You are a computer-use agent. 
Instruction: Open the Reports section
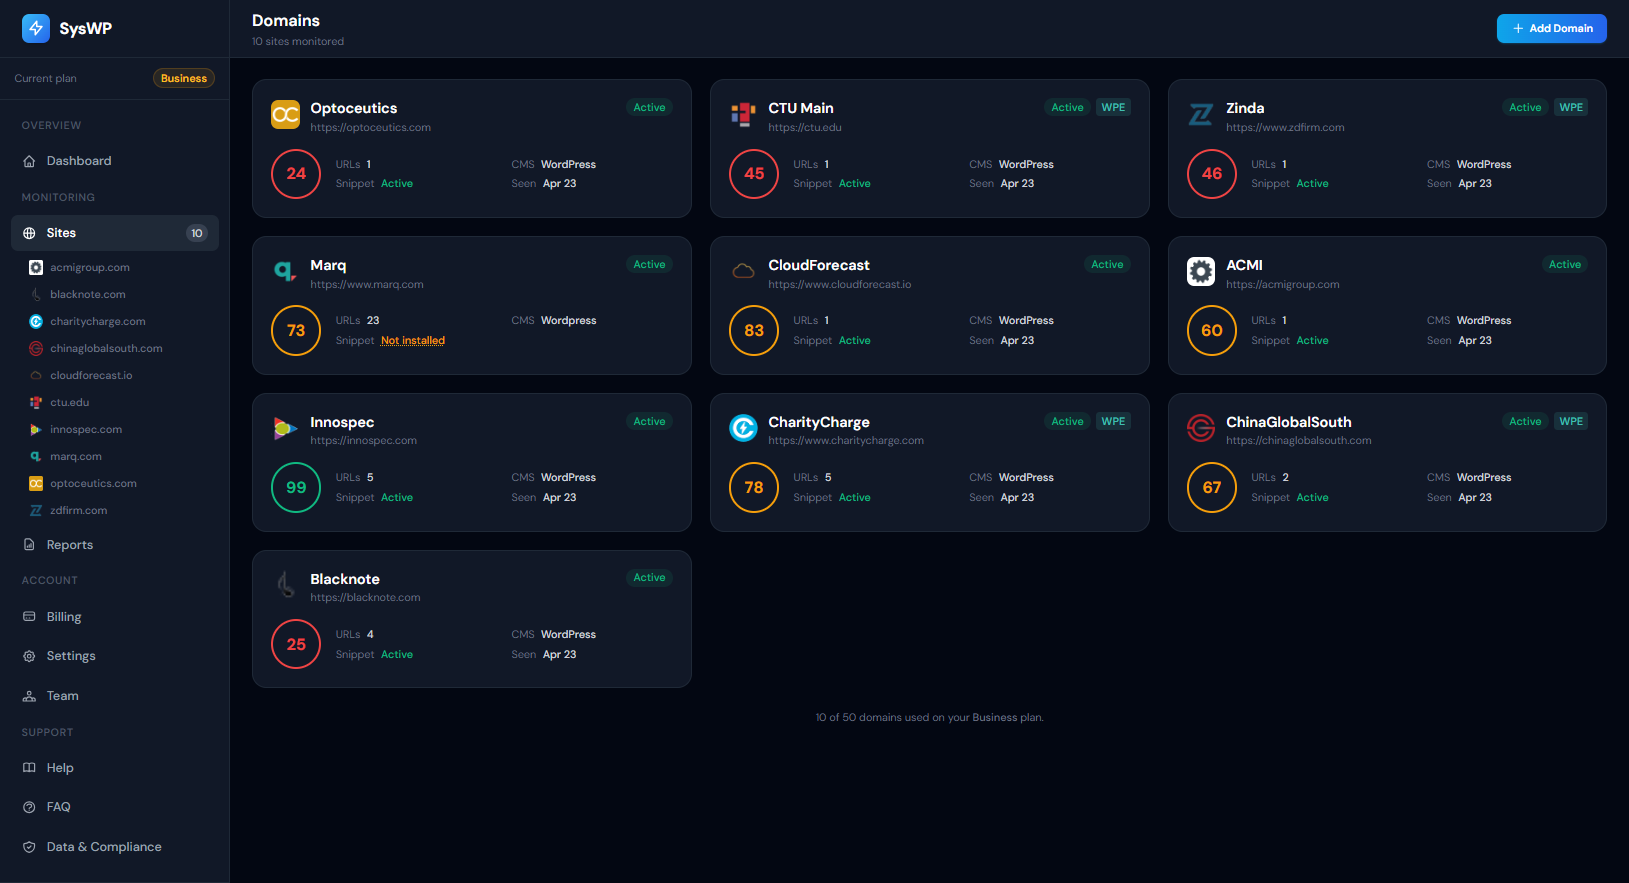click(115, 545)
